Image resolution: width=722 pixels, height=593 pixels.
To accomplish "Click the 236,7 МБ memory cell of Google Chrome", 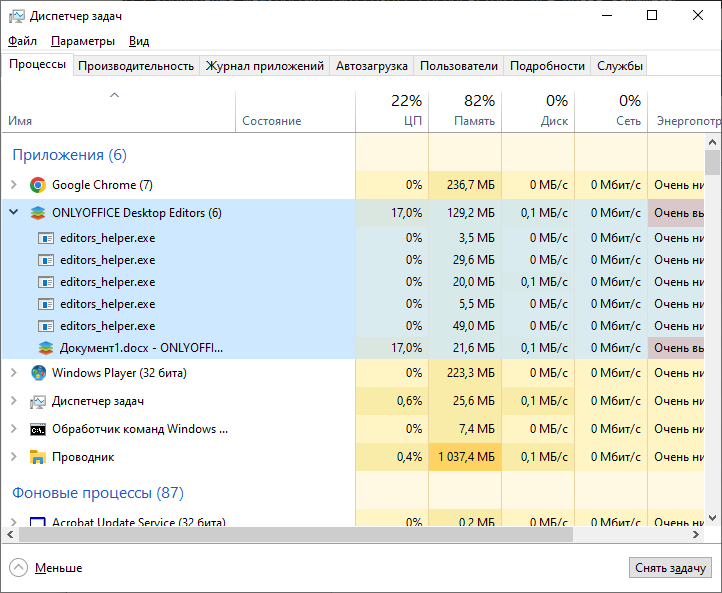I will coord(465,185).
